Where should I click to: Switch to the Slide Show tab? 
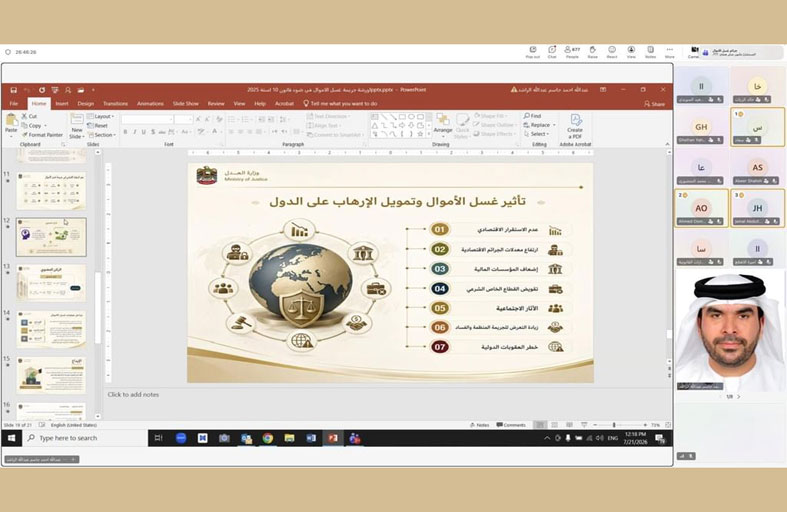pyautogui.click(x=186, y=104)
